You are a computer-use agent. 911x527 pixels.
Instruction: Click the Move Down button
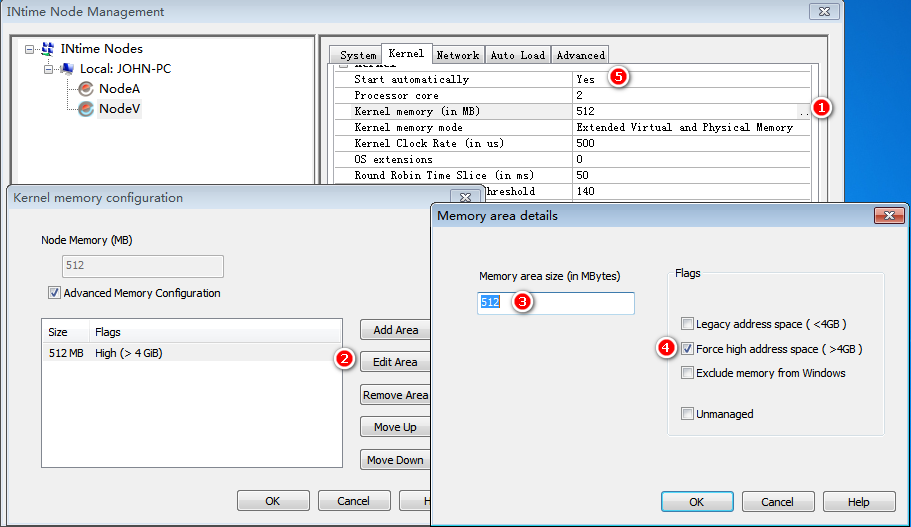point(396,460)
